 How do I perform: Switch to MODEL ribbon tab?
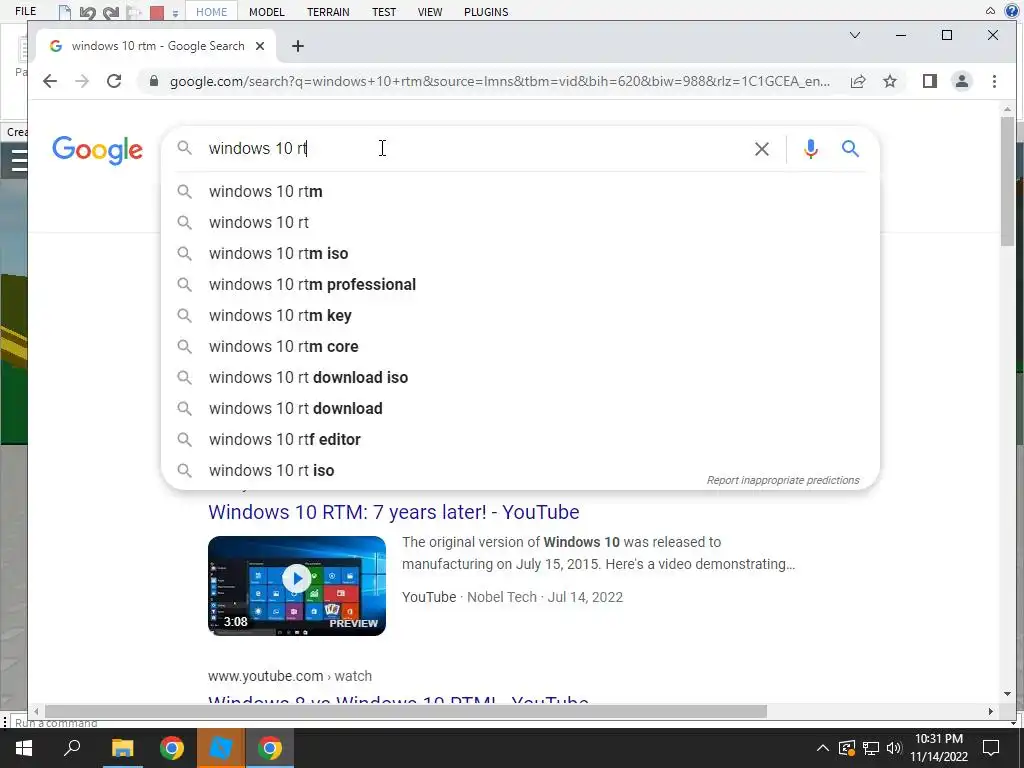click(x=266, y=12)
